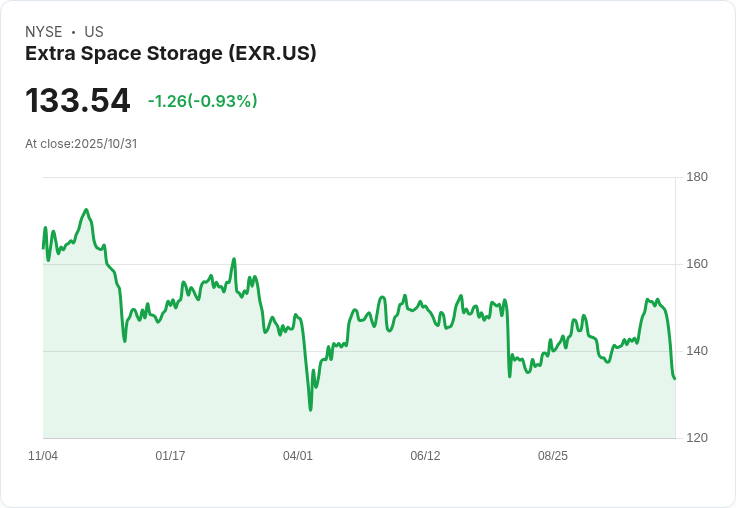Select the -1.26(-0.93%) price change text

point(202,101)
